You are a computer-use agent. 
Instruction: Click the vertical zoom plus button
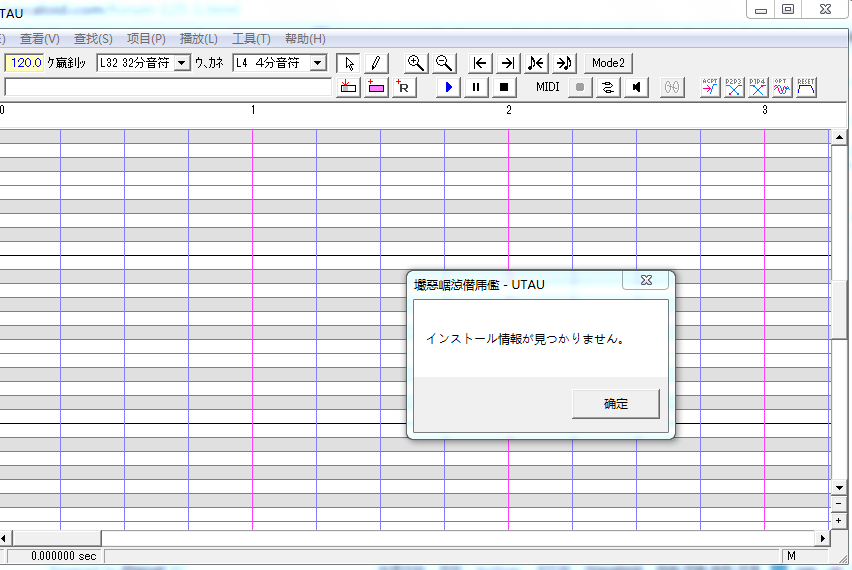pyautogui.click(x=839, y=521)
